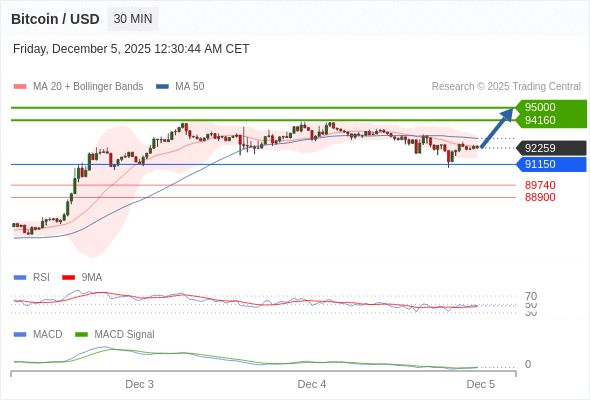Click the MA 20 + Bollinger Bands legend label

88,87
